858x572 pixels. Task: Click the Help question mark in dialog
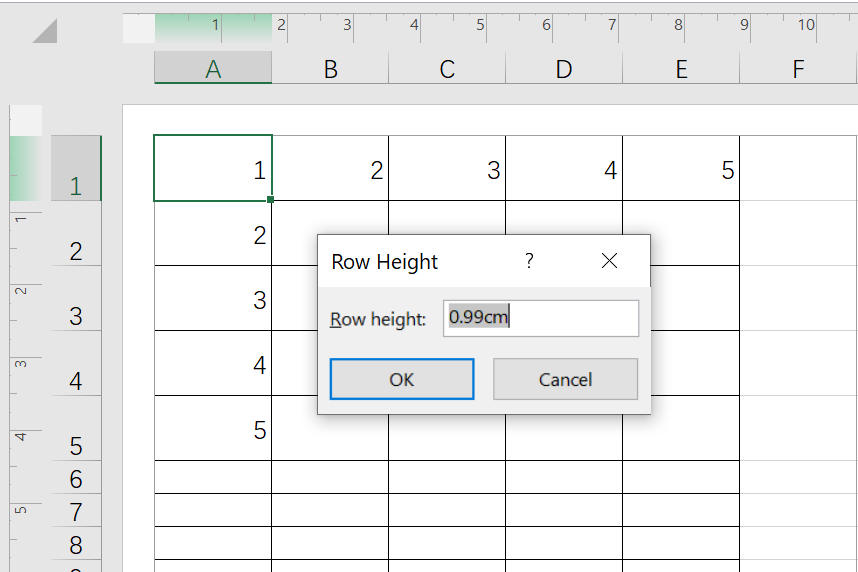coord(529,262)
